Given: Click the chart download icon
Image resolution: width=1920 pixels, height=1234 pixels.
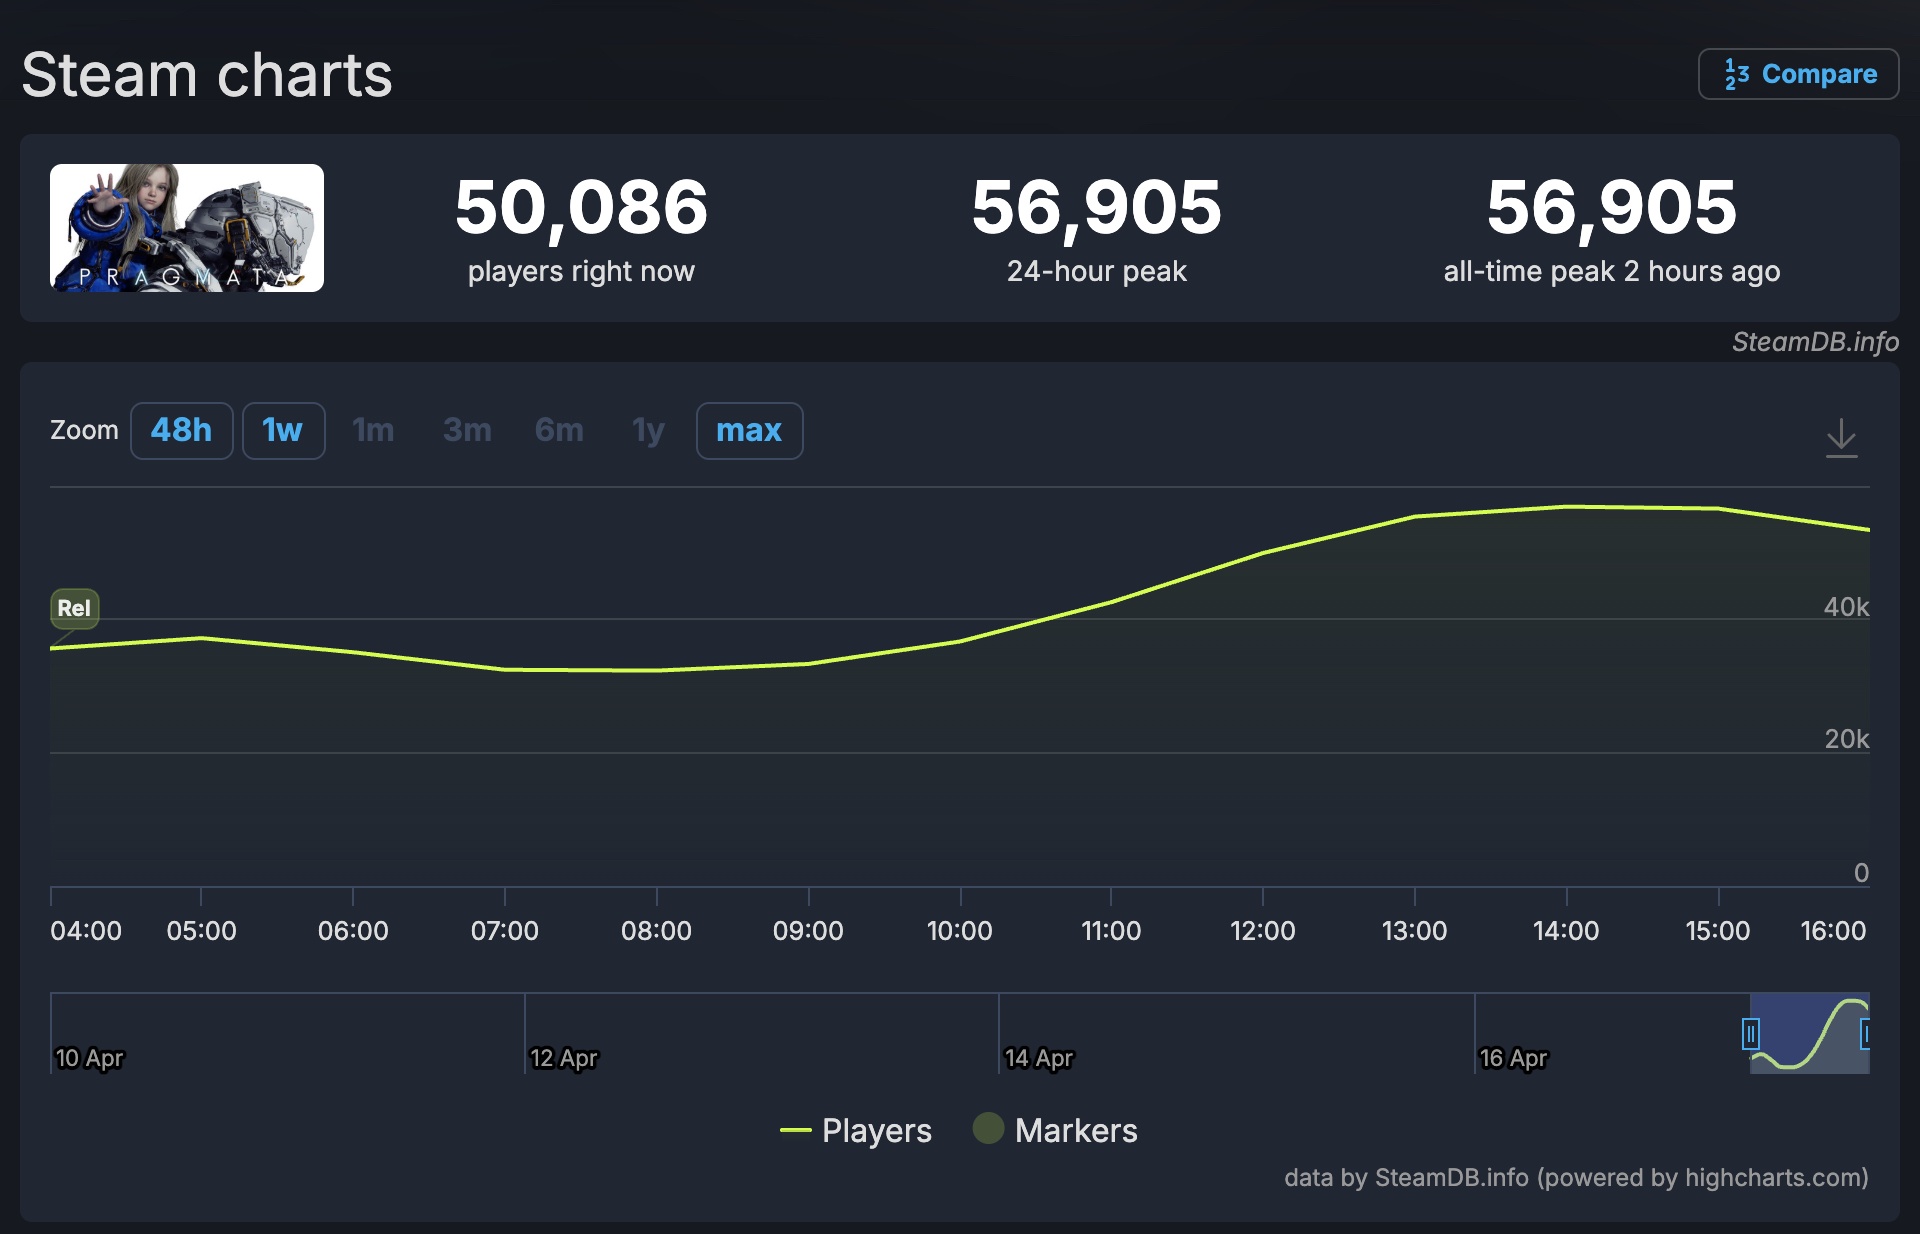Looking at the screenshot, I should click(1841, 438).
